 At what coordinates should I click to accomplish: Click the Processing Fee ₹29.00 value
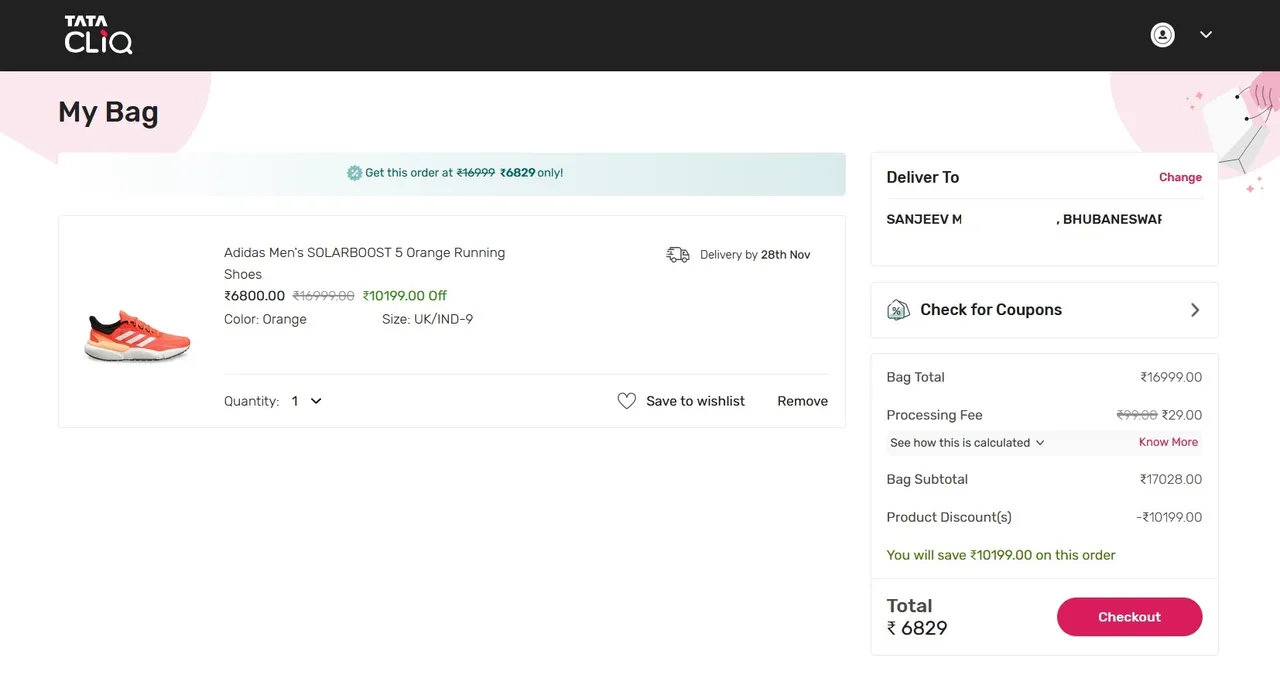(1182, 415)
